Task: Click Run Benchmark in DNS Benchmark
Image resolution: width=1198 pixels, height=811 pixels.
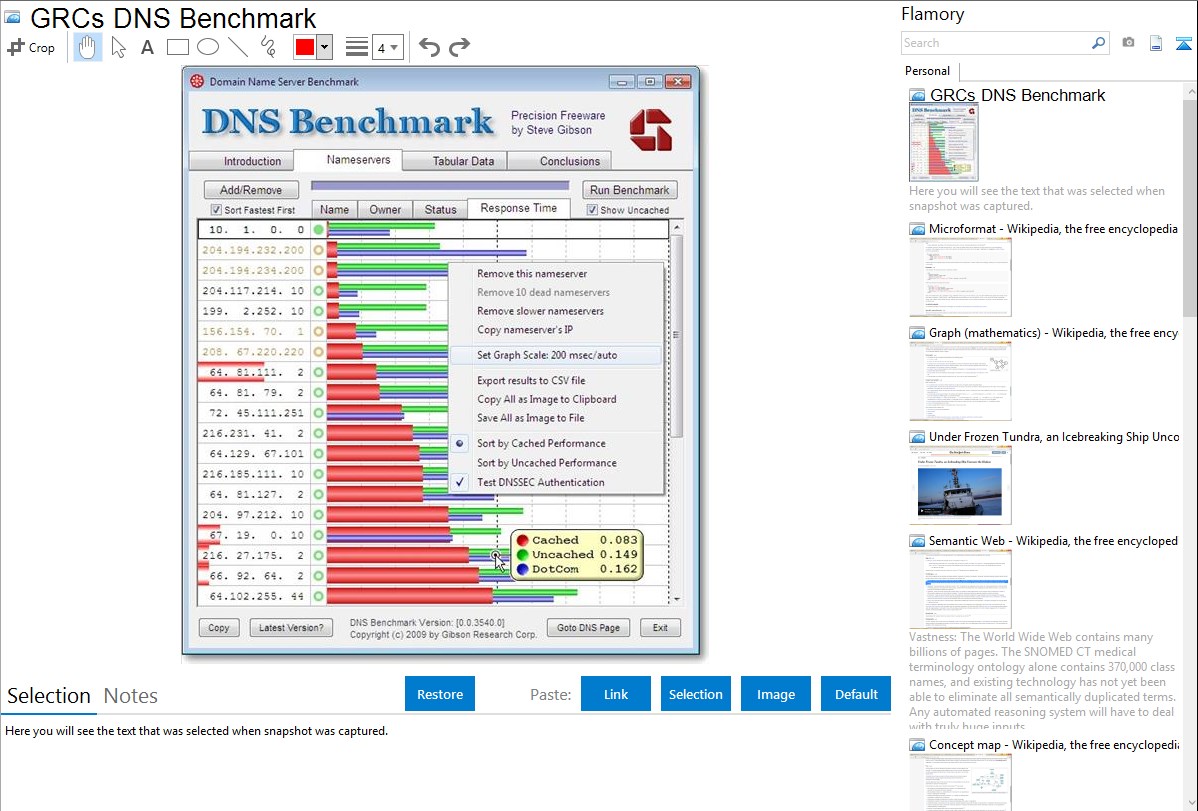Action: [x=630, y=190]
